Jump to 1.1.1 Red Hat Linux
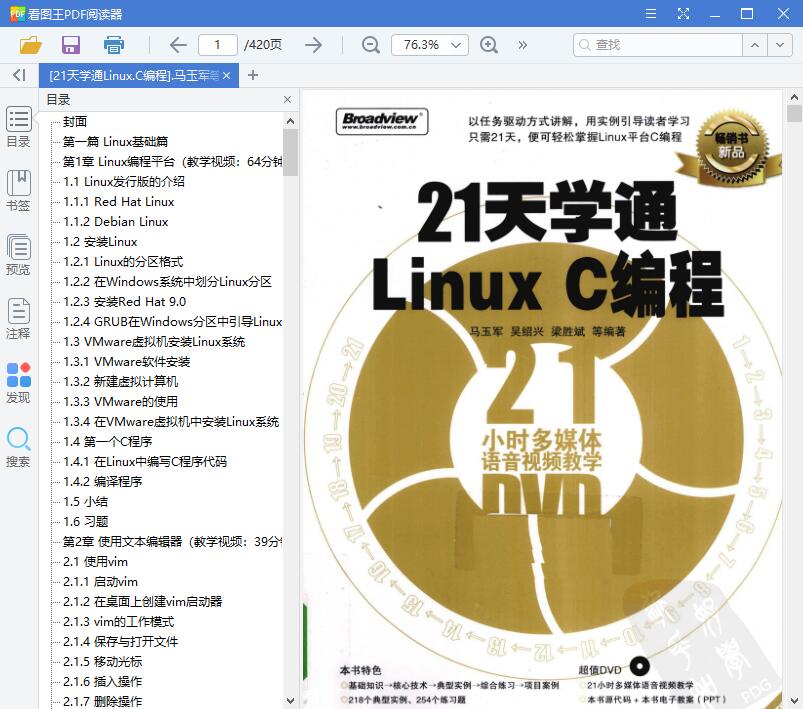 click(x=119, y=201)
